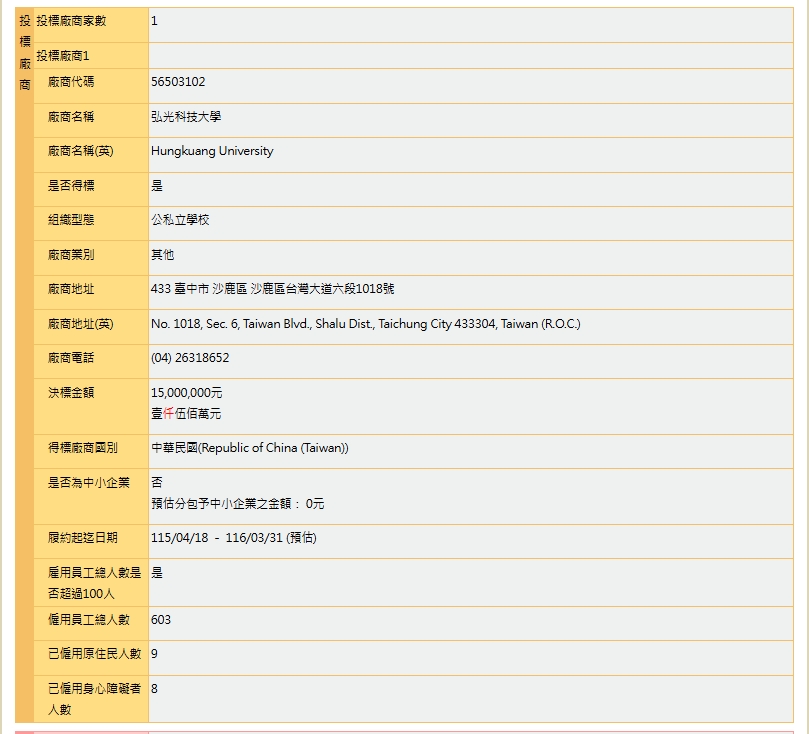Click the Chinese address 台灣大道六段1018號

[x=322, y=289]
